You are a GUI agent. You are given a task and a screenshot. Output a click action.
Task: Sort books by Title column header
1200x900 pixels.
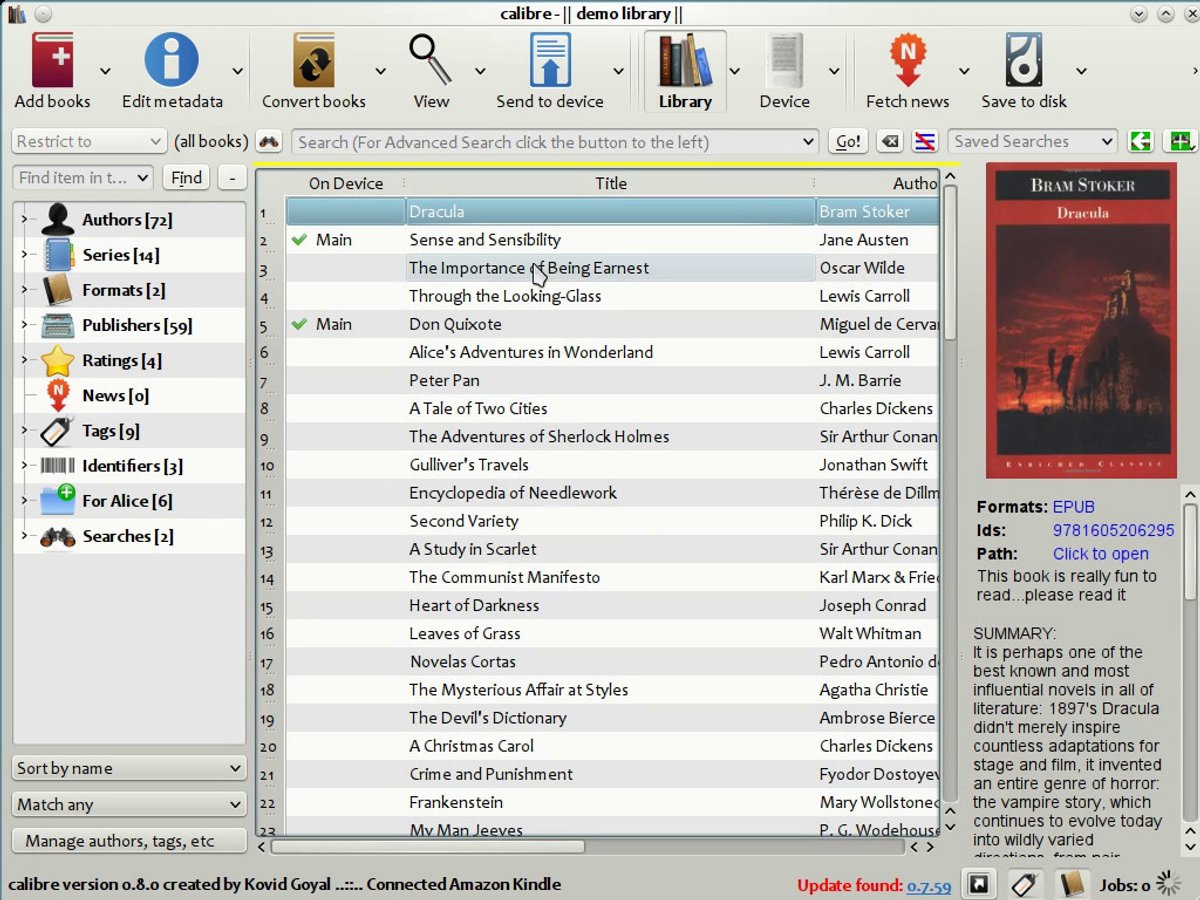tap(610, 183)
